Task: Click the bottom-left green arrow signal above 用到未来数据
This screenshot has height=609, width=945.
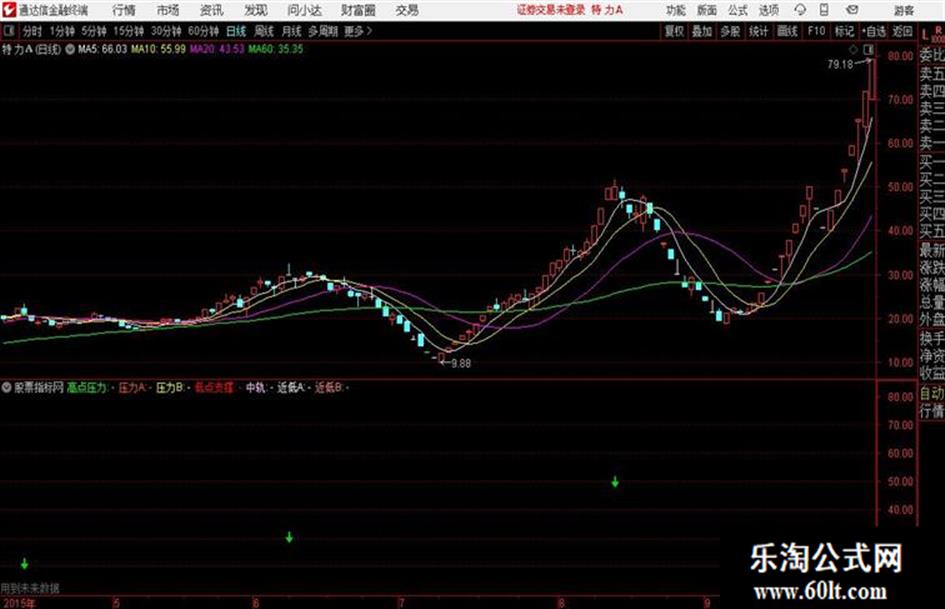Action: coord(24,564)
